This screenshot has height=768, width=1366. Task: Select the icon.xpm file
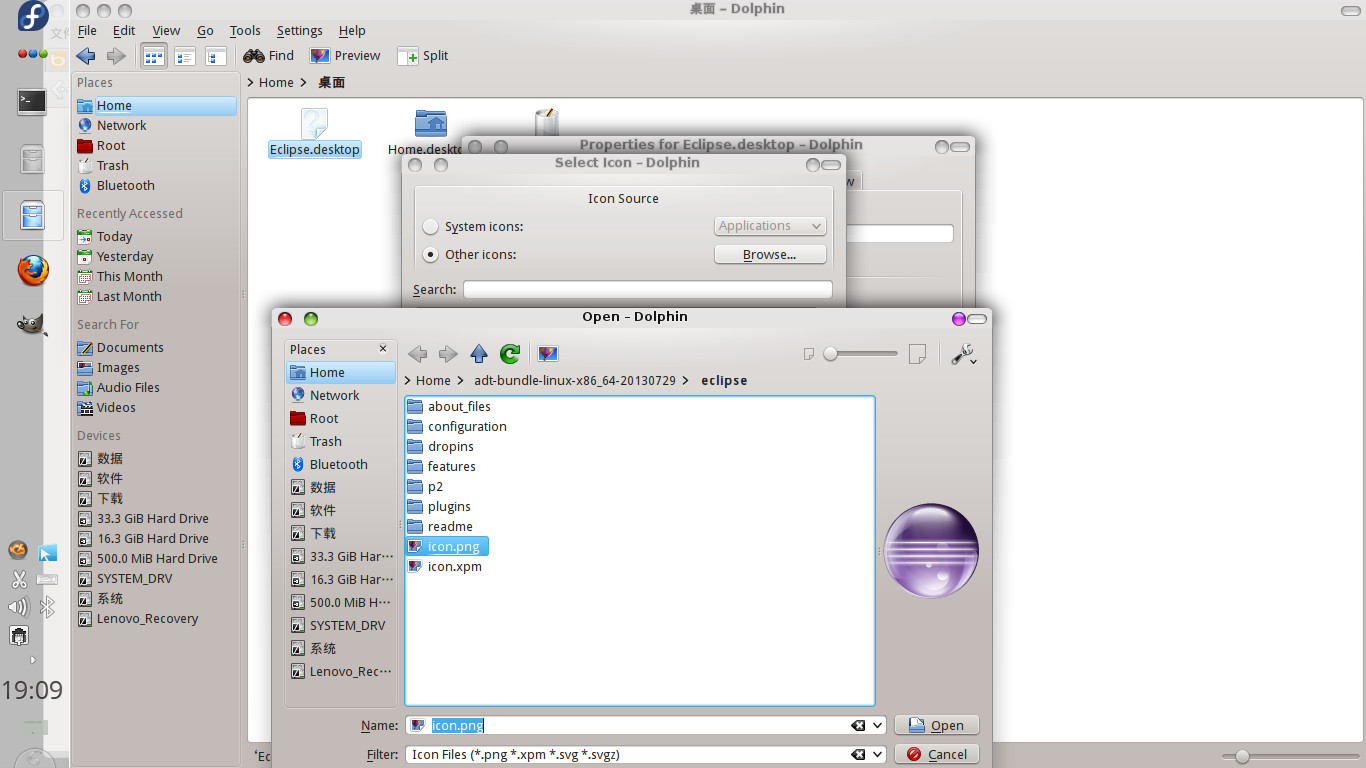(x=445, y=567)
